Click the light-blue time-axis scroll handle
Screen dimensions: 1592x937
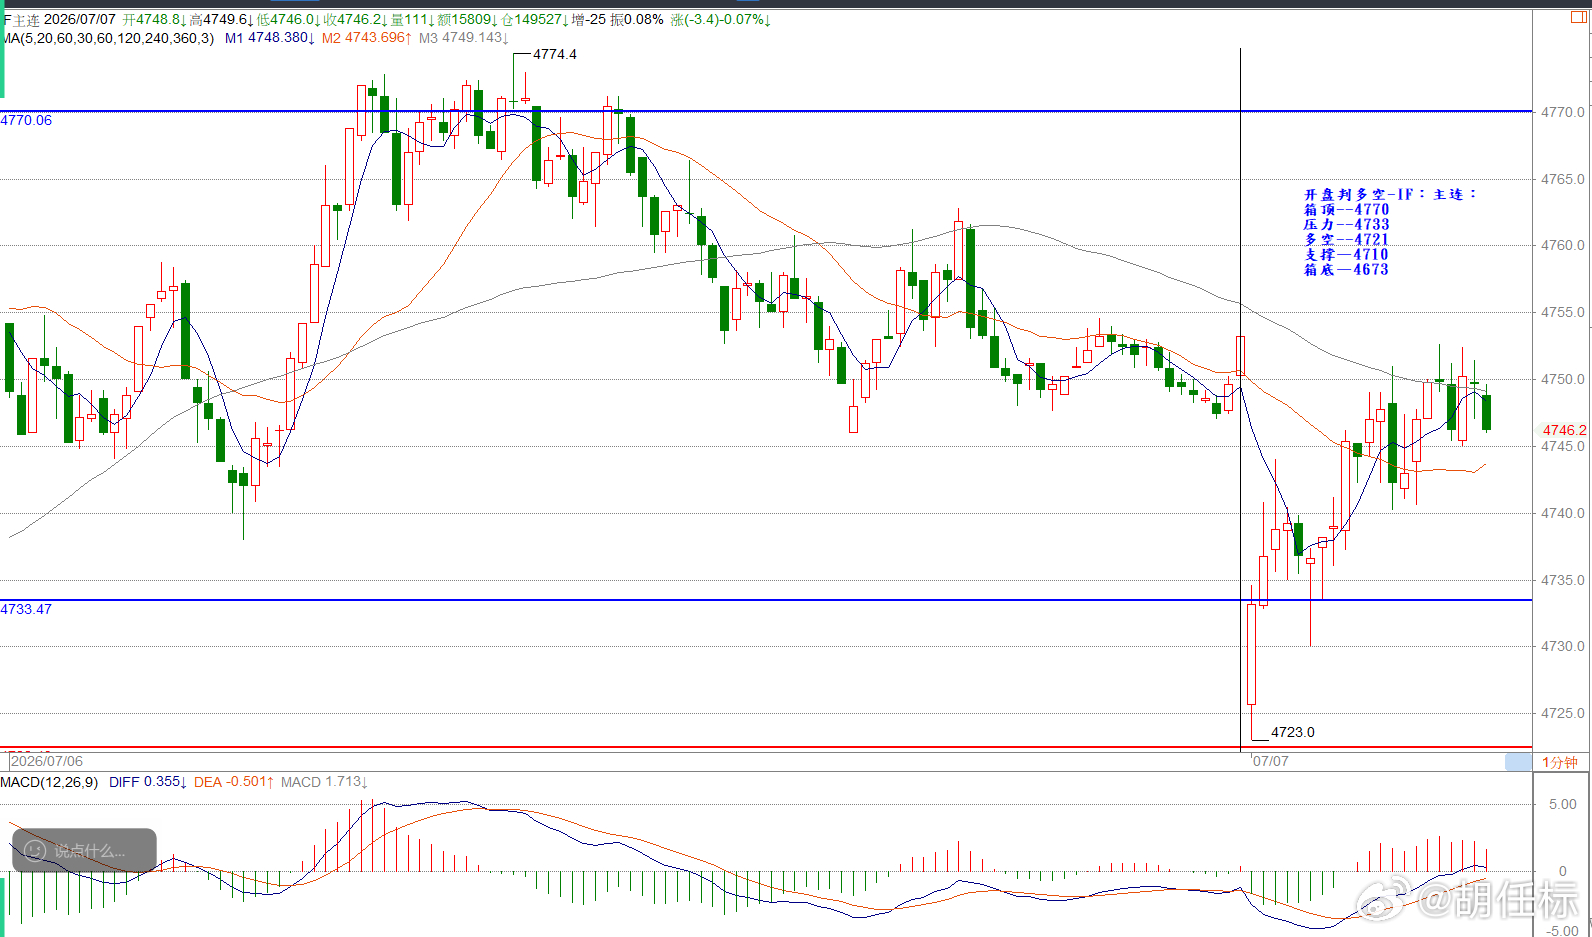click(1518, 762)
